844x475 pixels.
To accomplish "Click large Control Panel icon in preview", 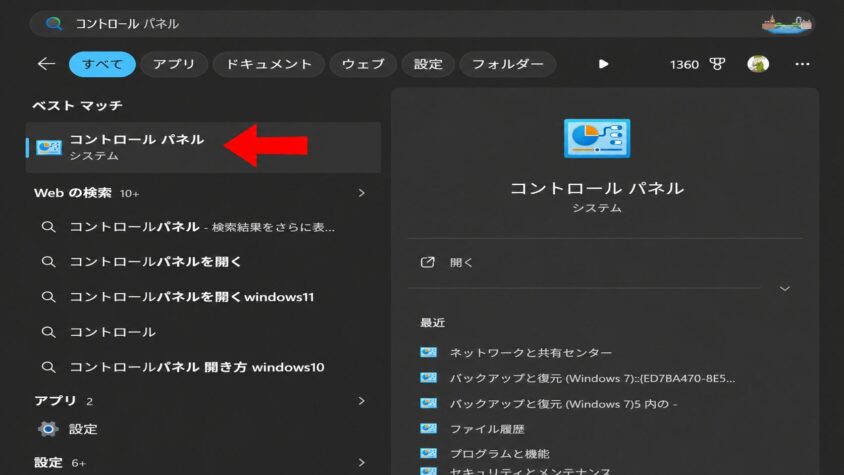I will (597, 138).
